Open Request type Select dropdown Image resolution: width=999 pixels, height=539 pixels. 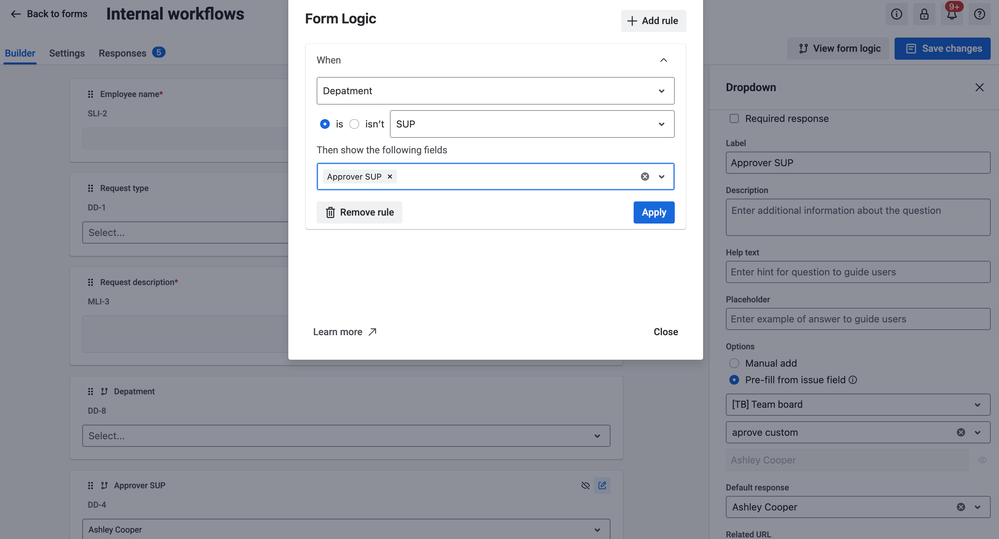click(x=185, y=233)
